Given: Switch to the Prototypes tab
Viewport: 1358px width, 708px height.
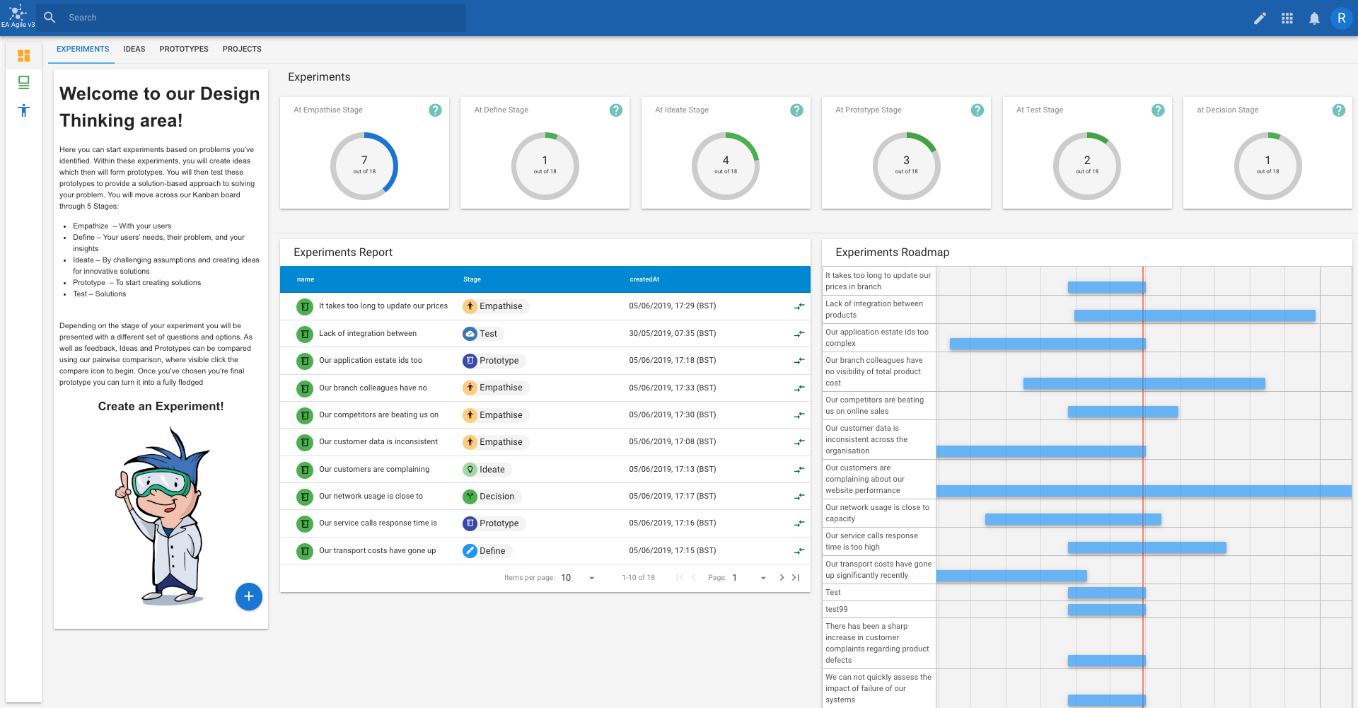Looking at the screenshot, I should (184, 49).
